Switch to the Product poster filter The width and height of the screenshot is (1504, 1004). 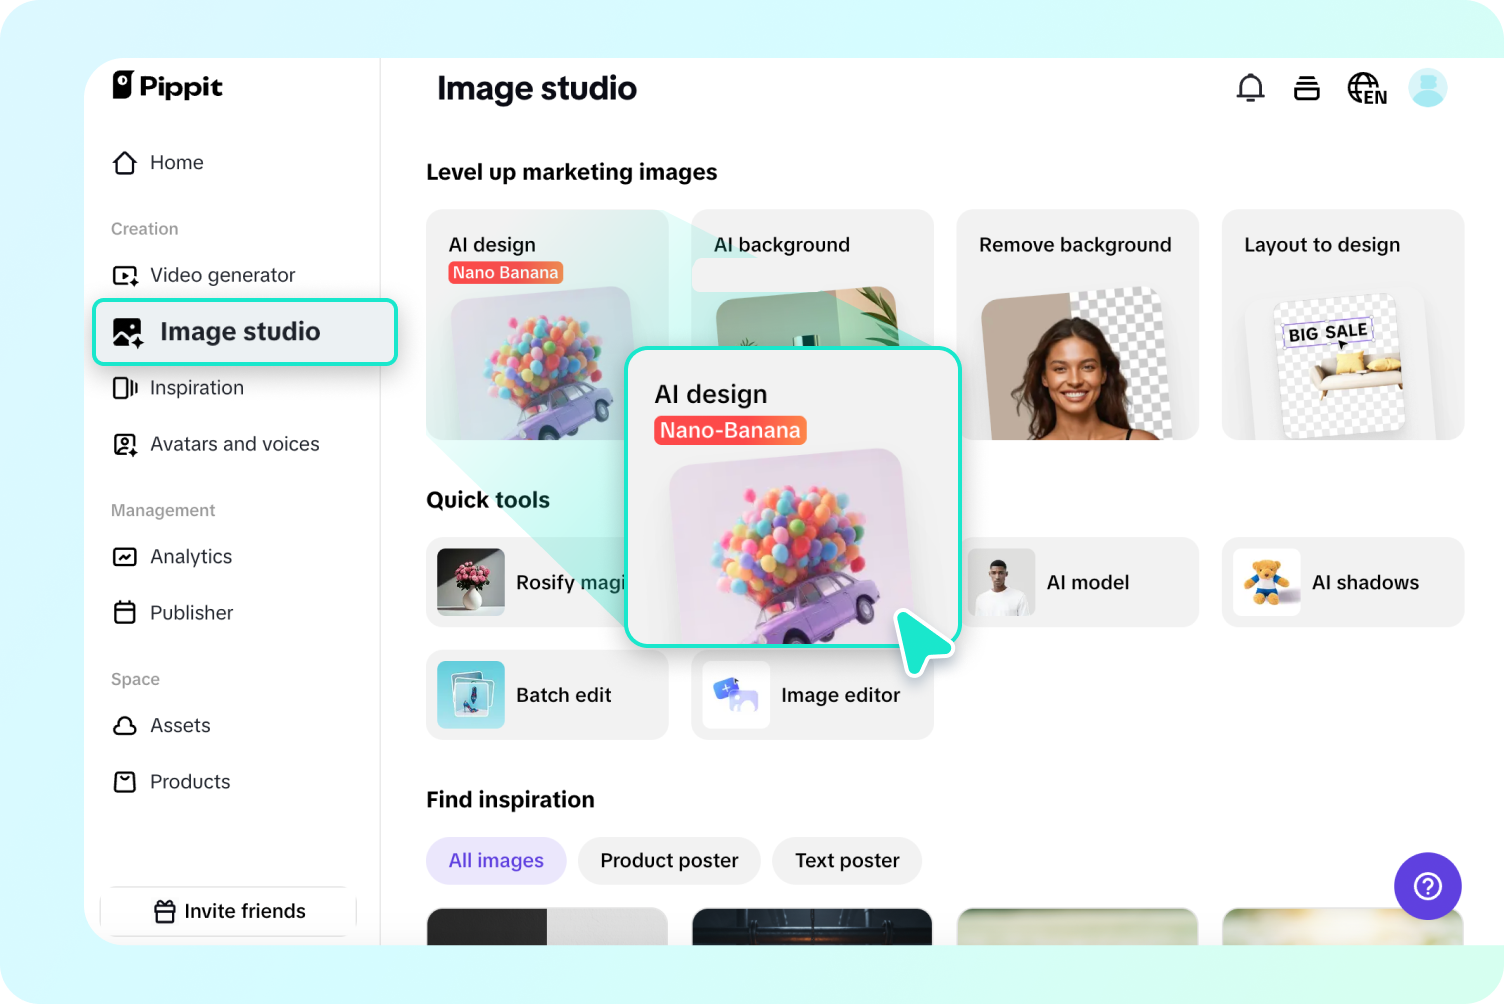668,861
